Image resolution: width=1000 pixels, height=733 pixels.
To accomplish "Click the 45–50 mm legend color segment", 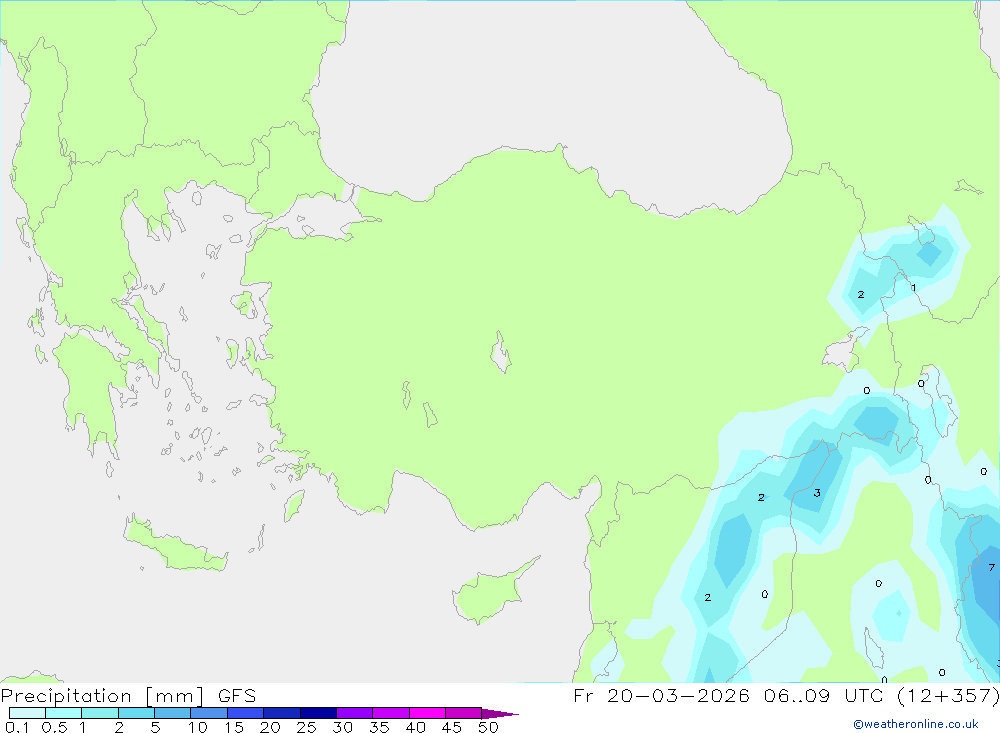I will click(464, 713).
